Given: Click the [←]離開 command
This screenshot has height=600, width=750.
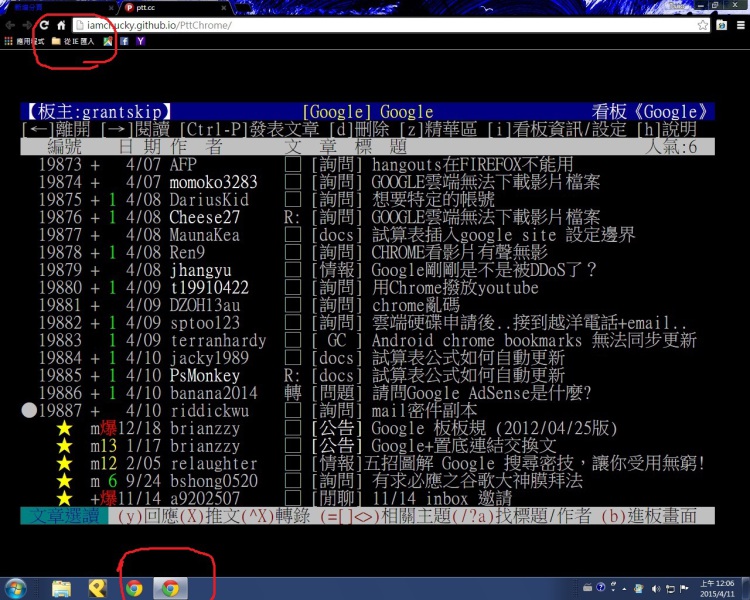Looking at the screenshot, I should click(56, 129).
